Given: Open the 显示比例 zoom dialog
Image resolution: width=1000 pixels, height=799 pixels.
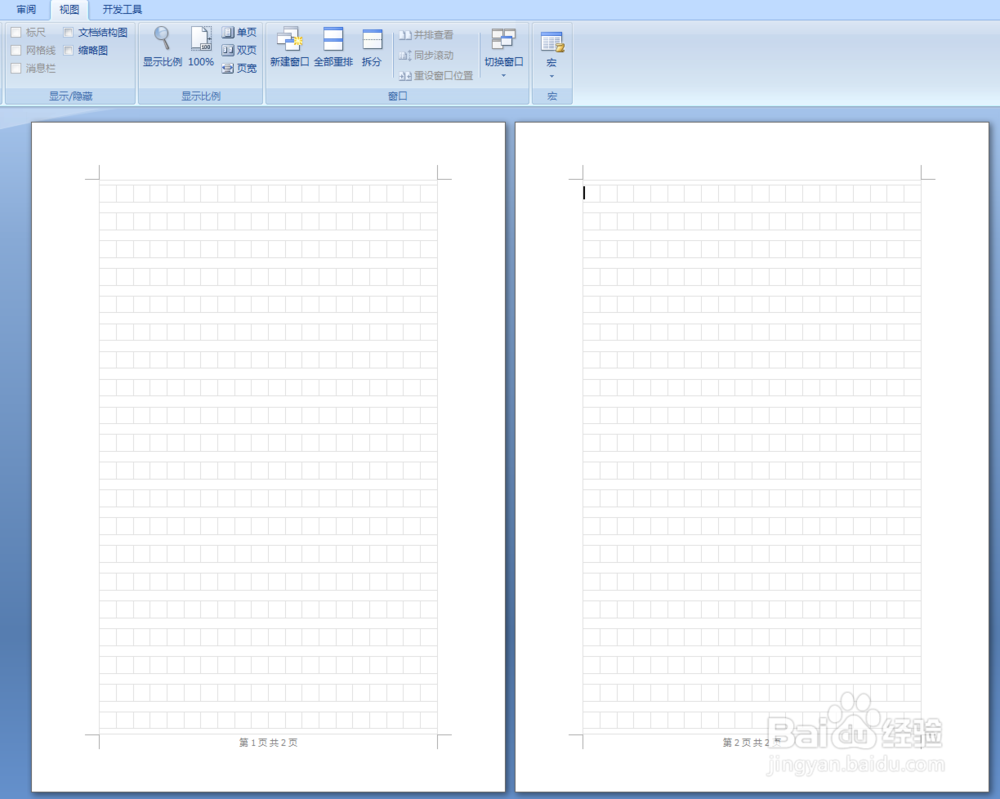Looking at the screenshot, I should [x=162, y=47].
